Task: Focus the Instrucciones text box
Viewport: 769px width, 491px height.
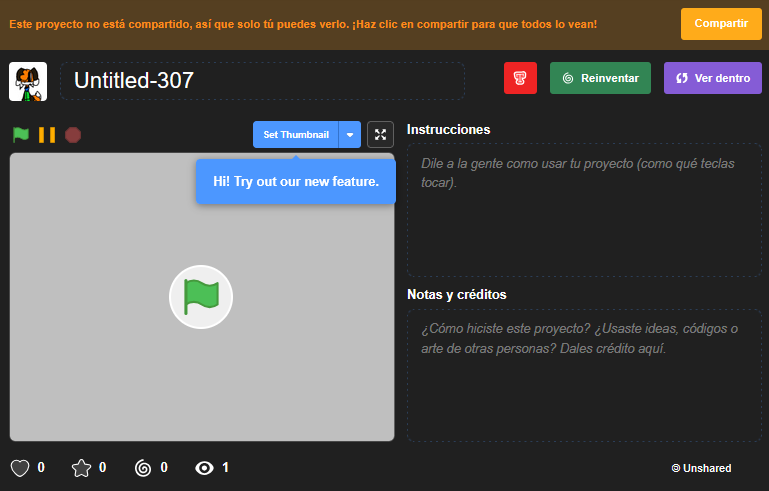Action: point(584,210)
